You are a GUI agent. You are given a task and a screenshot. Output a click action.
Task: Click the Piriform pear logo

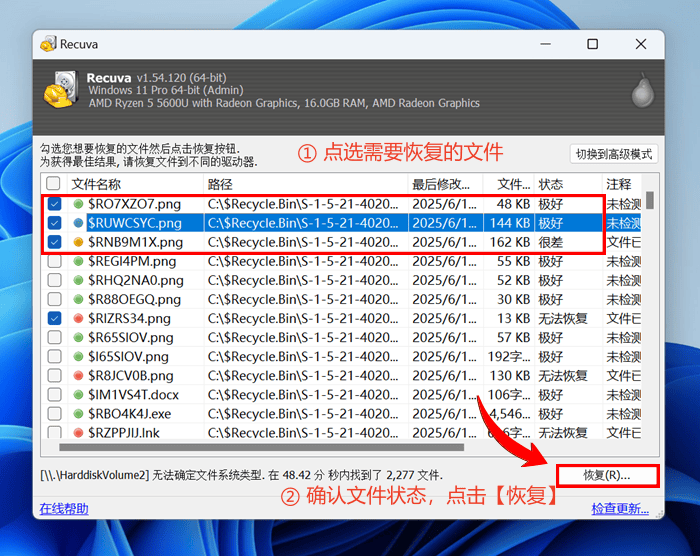[x=643, y=91]
